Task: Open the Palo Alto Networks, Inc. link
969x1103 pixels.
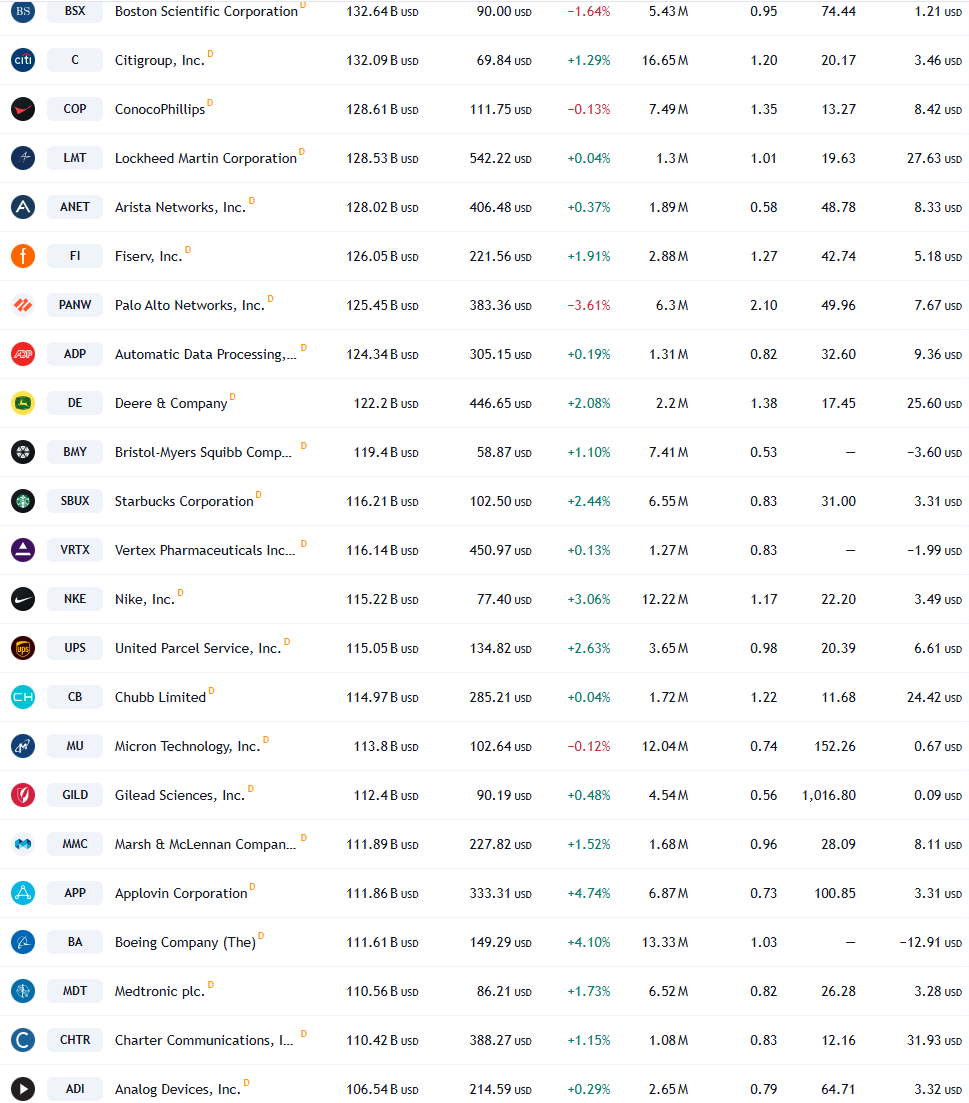Action: pos(189,305)
